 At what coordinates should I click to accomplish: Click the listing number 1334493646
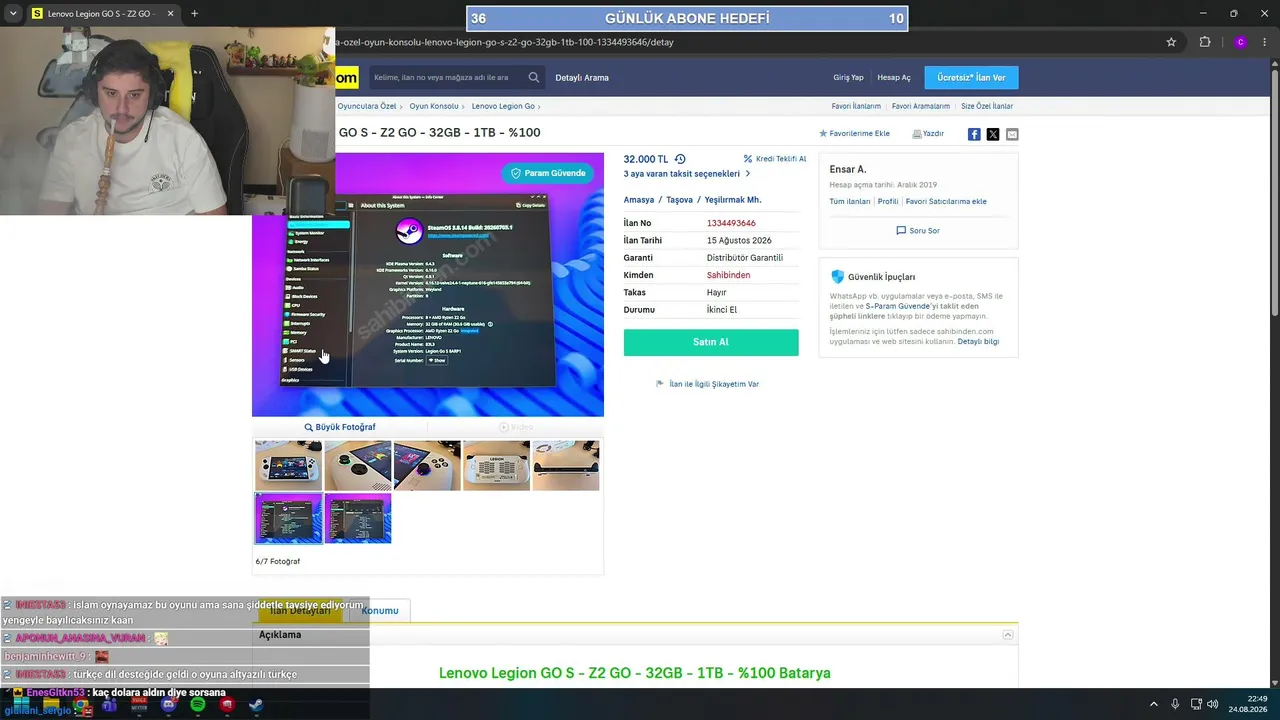(x=731, y=223)
